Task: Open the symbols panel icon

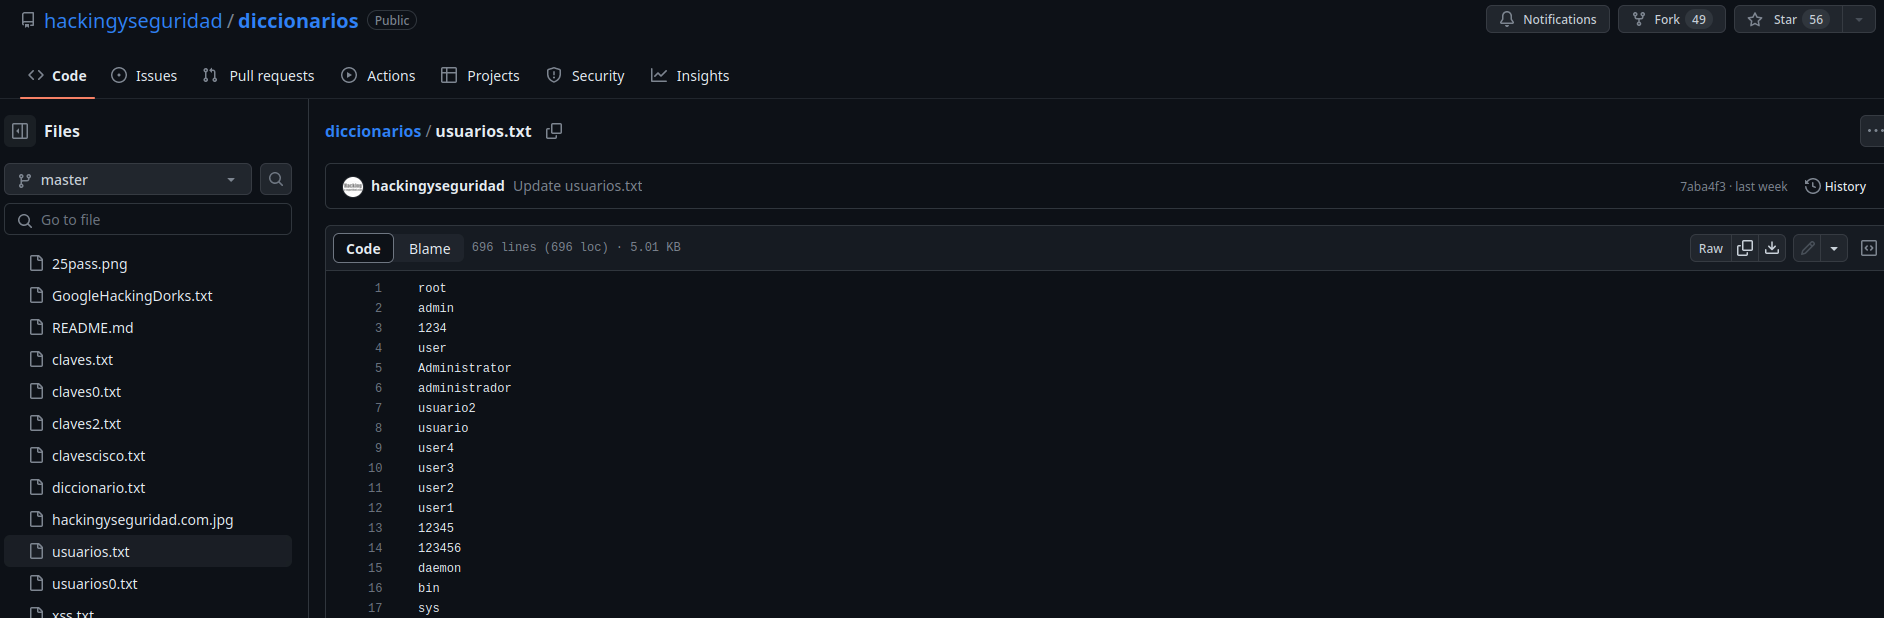Action: coord(1869,248)
